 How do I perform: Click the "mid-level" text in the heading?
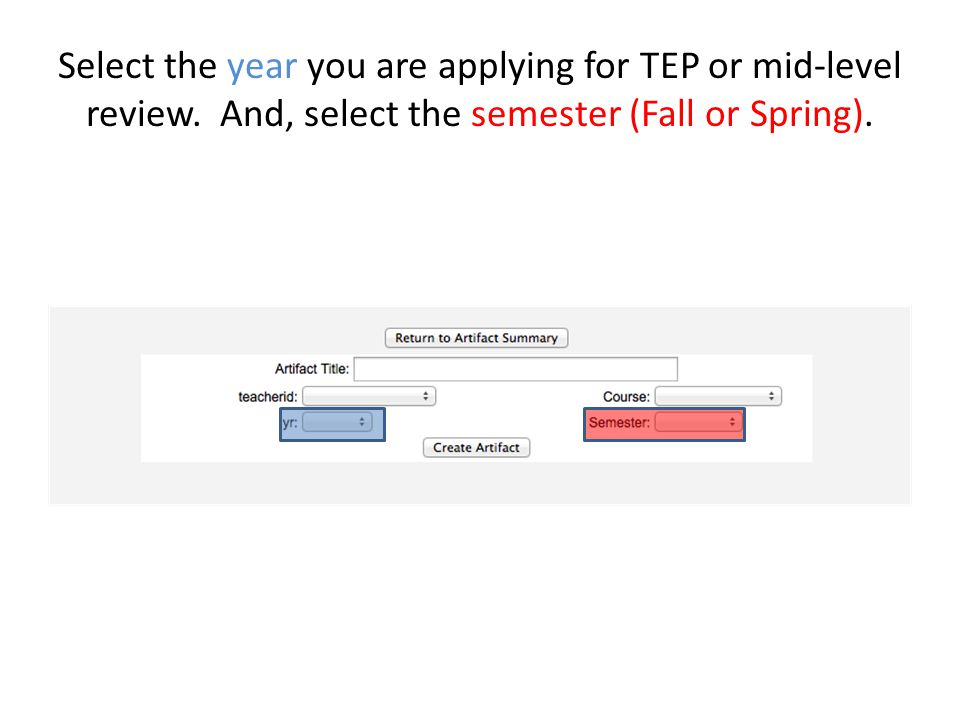coord(827,65)
